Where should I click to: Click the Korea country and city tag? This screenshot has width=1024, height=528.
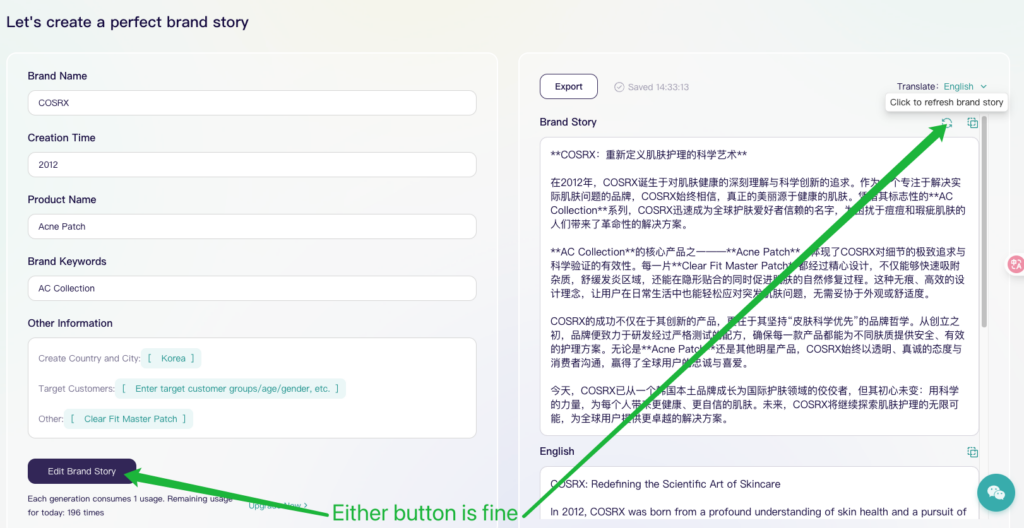pos(173,358)
